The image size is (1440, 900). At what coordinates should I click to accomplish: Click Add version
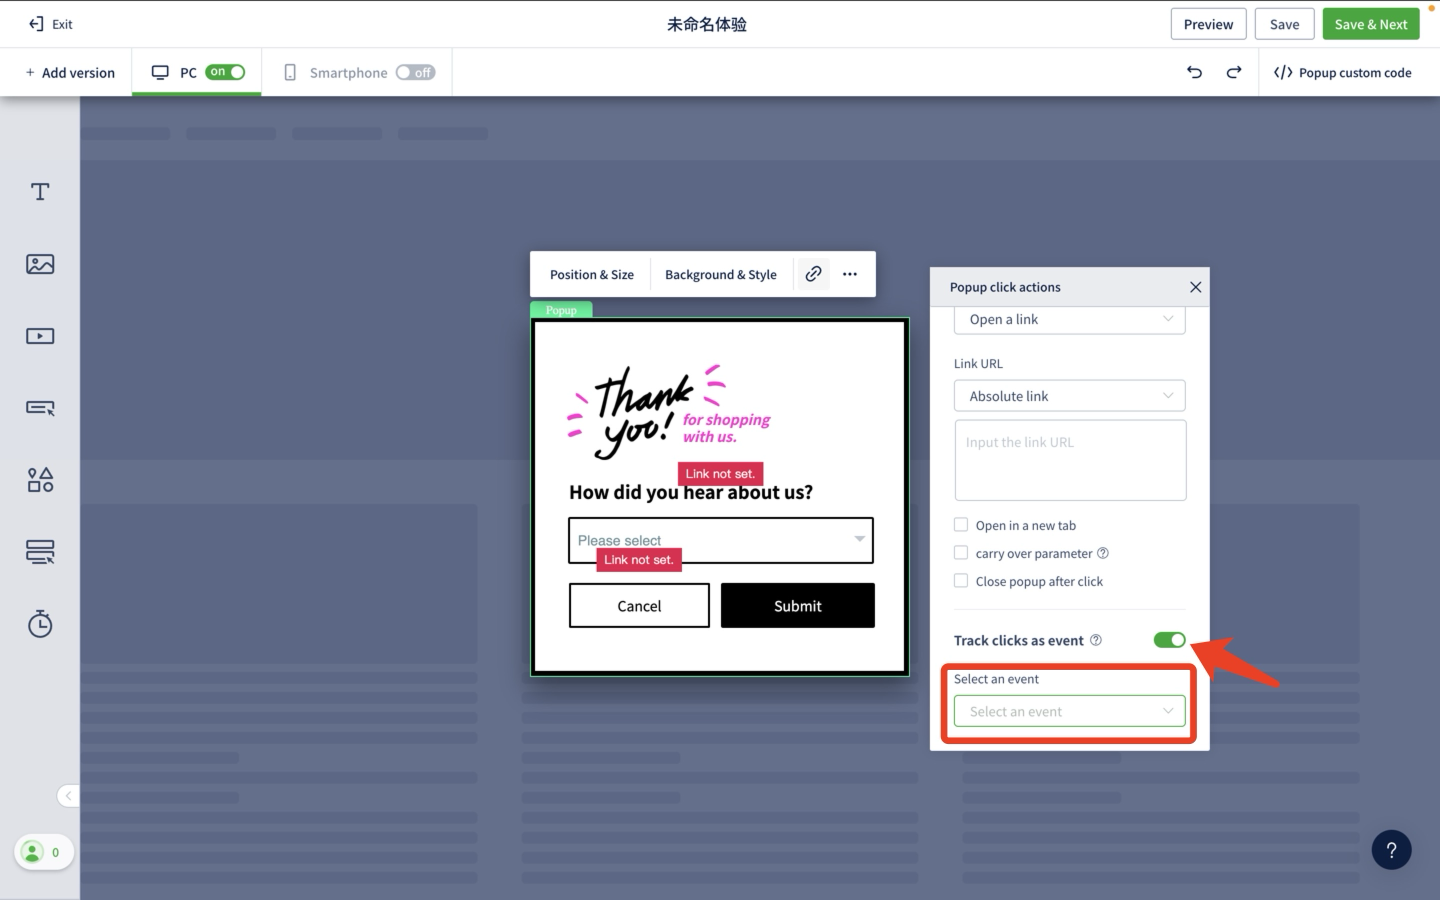(x=70, y=72)
